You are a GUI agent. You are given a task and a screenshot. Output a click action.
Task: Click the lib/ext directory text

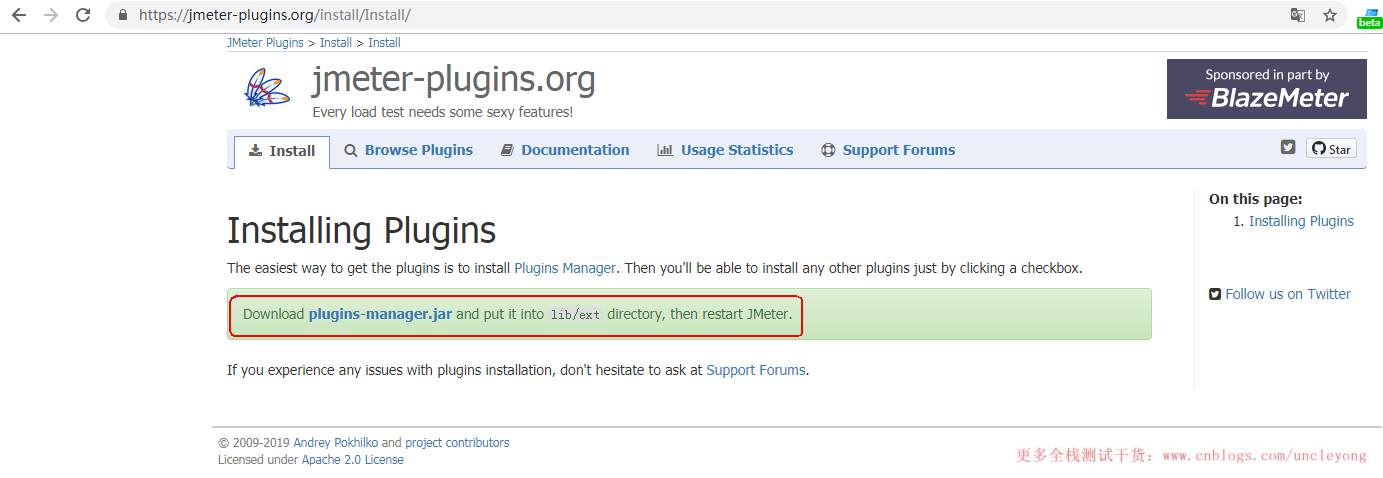[x=576, y=315]
